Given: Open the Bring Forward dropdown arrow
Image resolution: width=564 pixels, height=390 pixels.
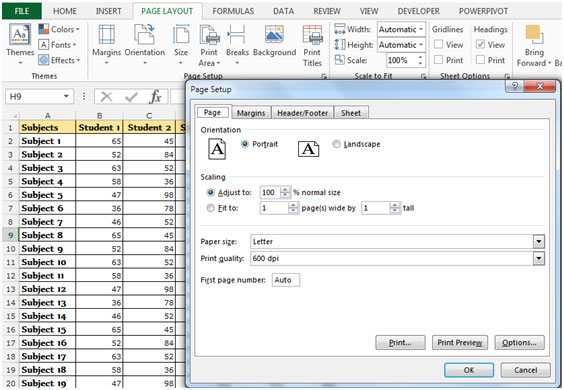Looking at the screenshot, I should point(549,63).
